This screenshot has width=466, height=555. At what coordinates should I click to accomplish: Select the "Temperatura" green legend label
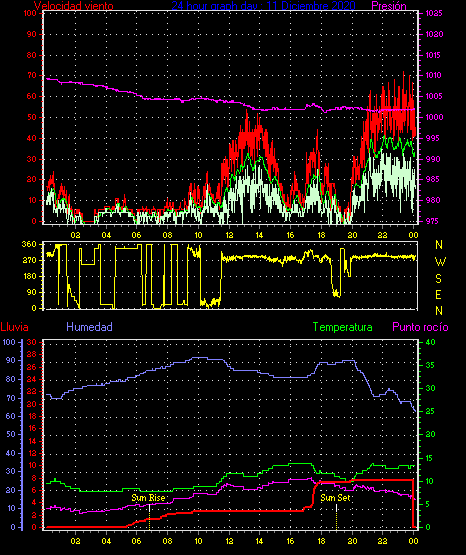pos(343,327)
